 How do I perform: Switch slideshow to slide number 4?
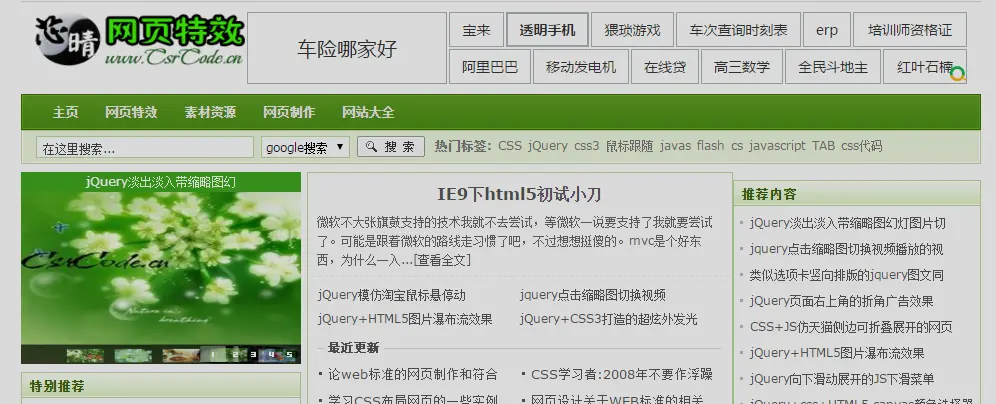click(x=272, y=354)
